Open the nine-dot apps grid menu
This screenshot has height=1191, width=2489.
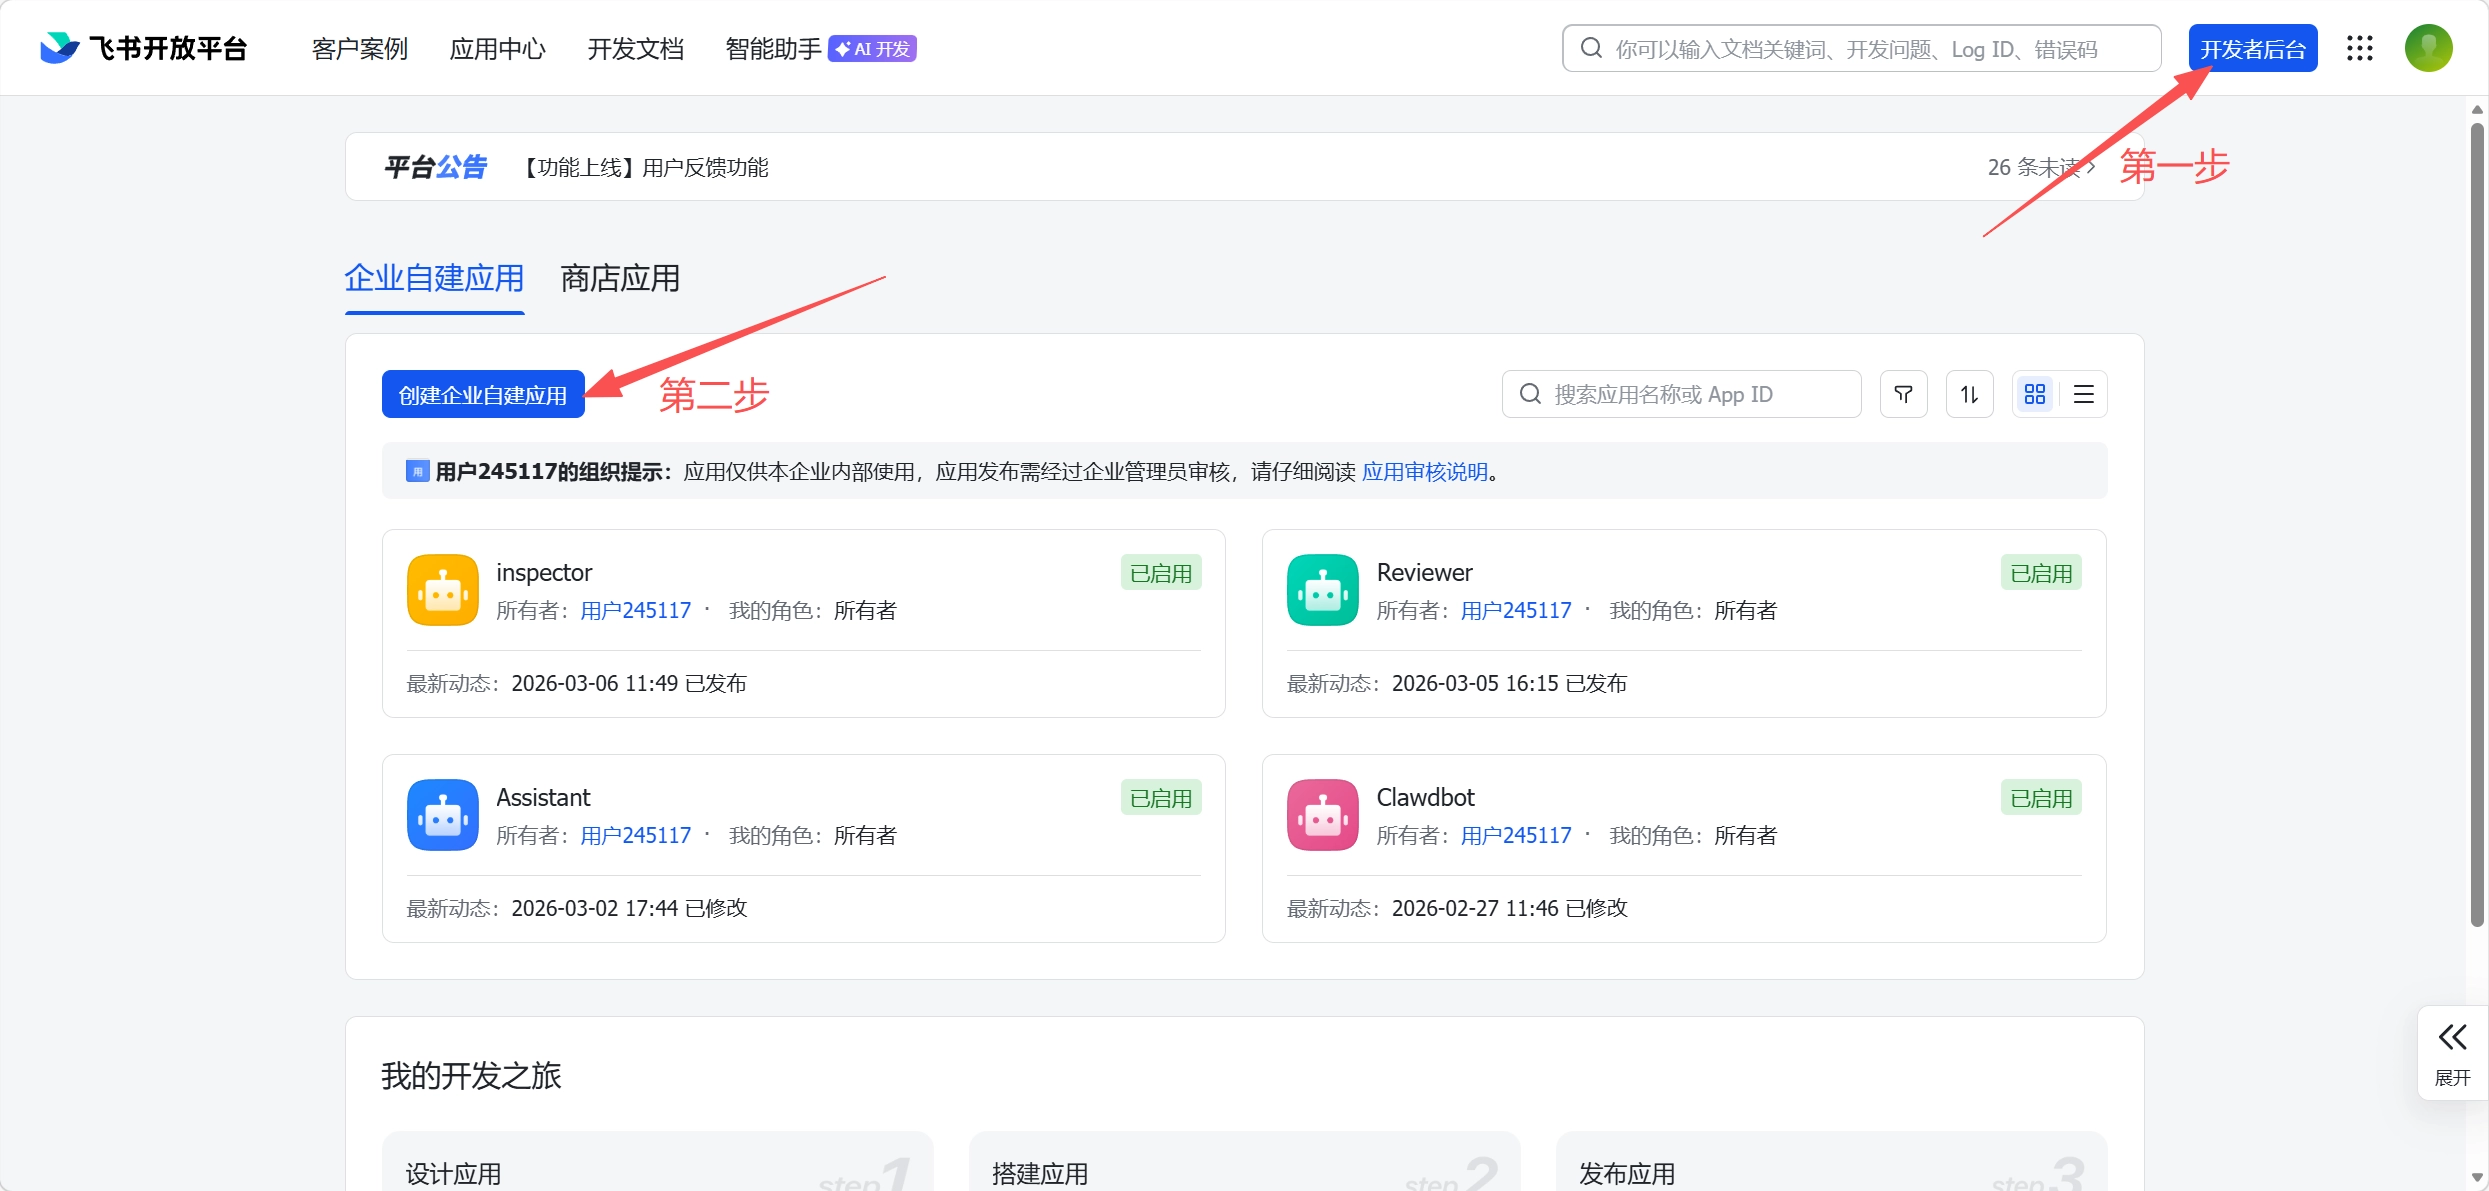[x=2359, y=48]
